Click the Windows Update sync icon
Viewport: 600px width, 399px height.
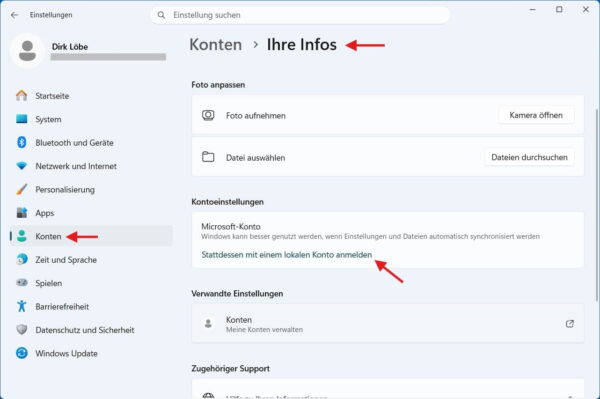[22, 353]
